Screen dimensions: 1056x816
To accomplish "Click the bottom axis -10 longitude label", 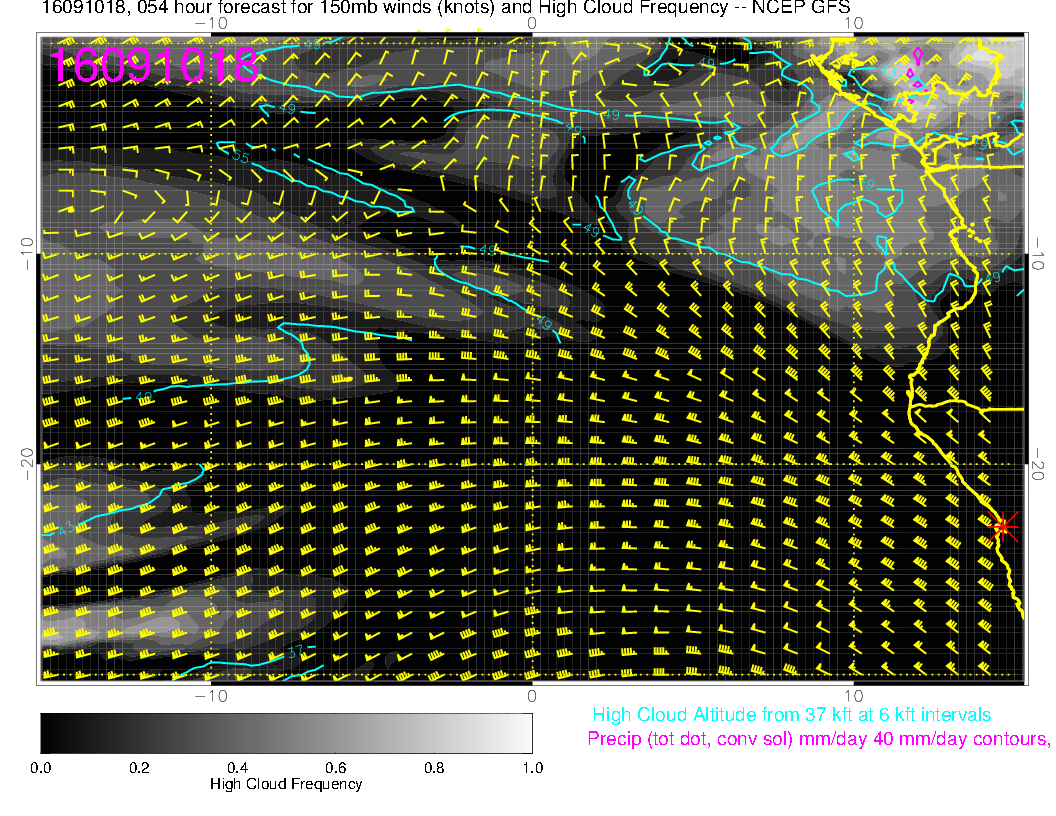I will pyautogui.click(x=211, y=696).
